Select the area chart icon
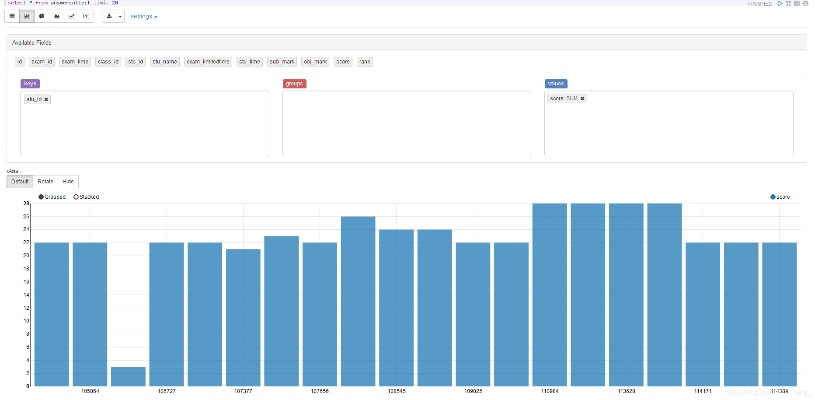Viewport: 815px width, 400px height. (56, 17)
